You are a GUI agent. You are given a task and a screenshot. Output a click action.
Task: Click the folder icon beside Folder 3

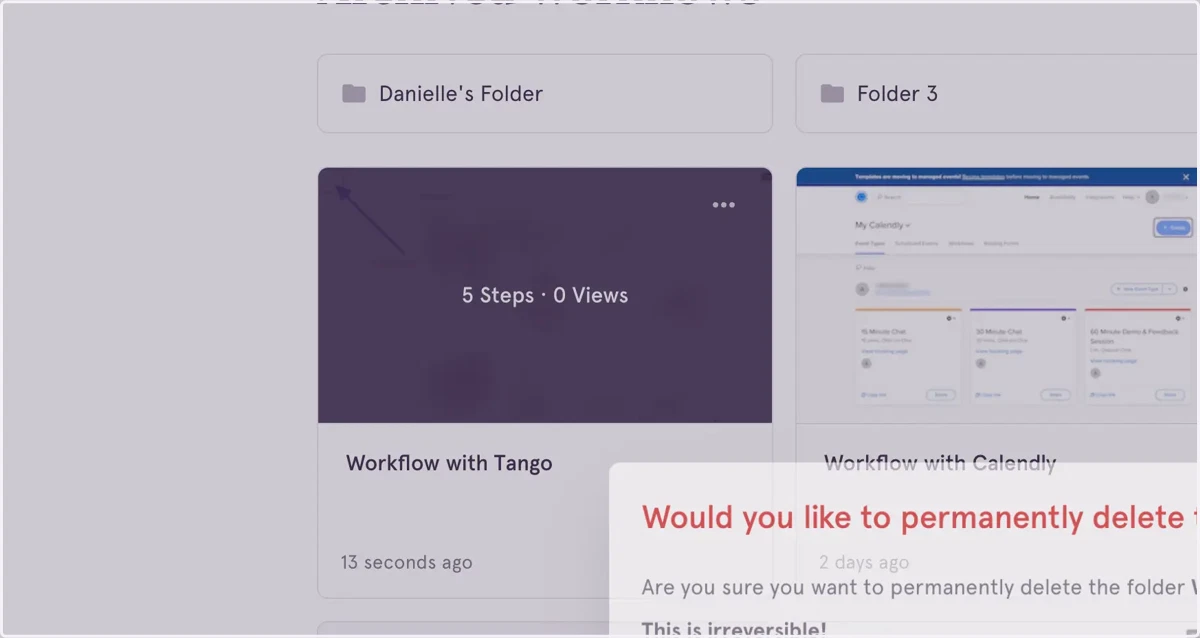[832, 94]
